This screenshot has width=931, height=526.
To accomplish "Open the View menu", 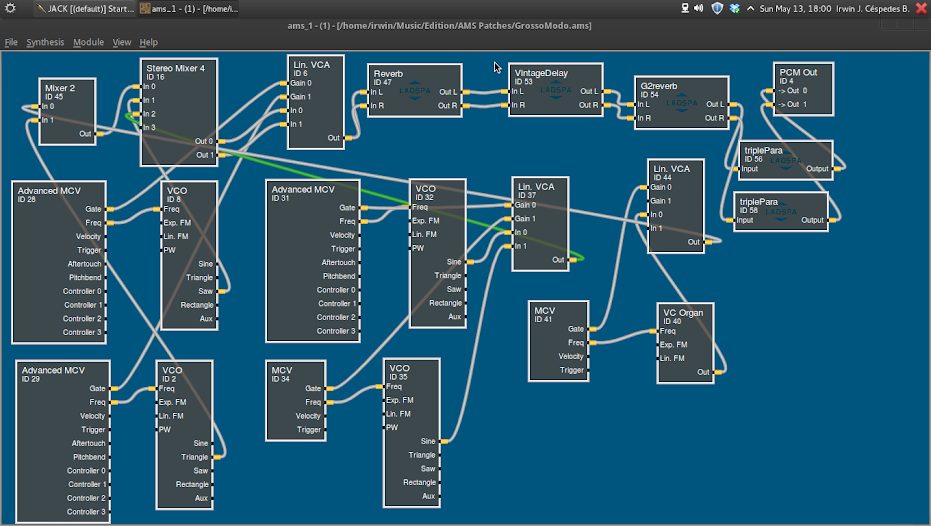I will 122,42.
